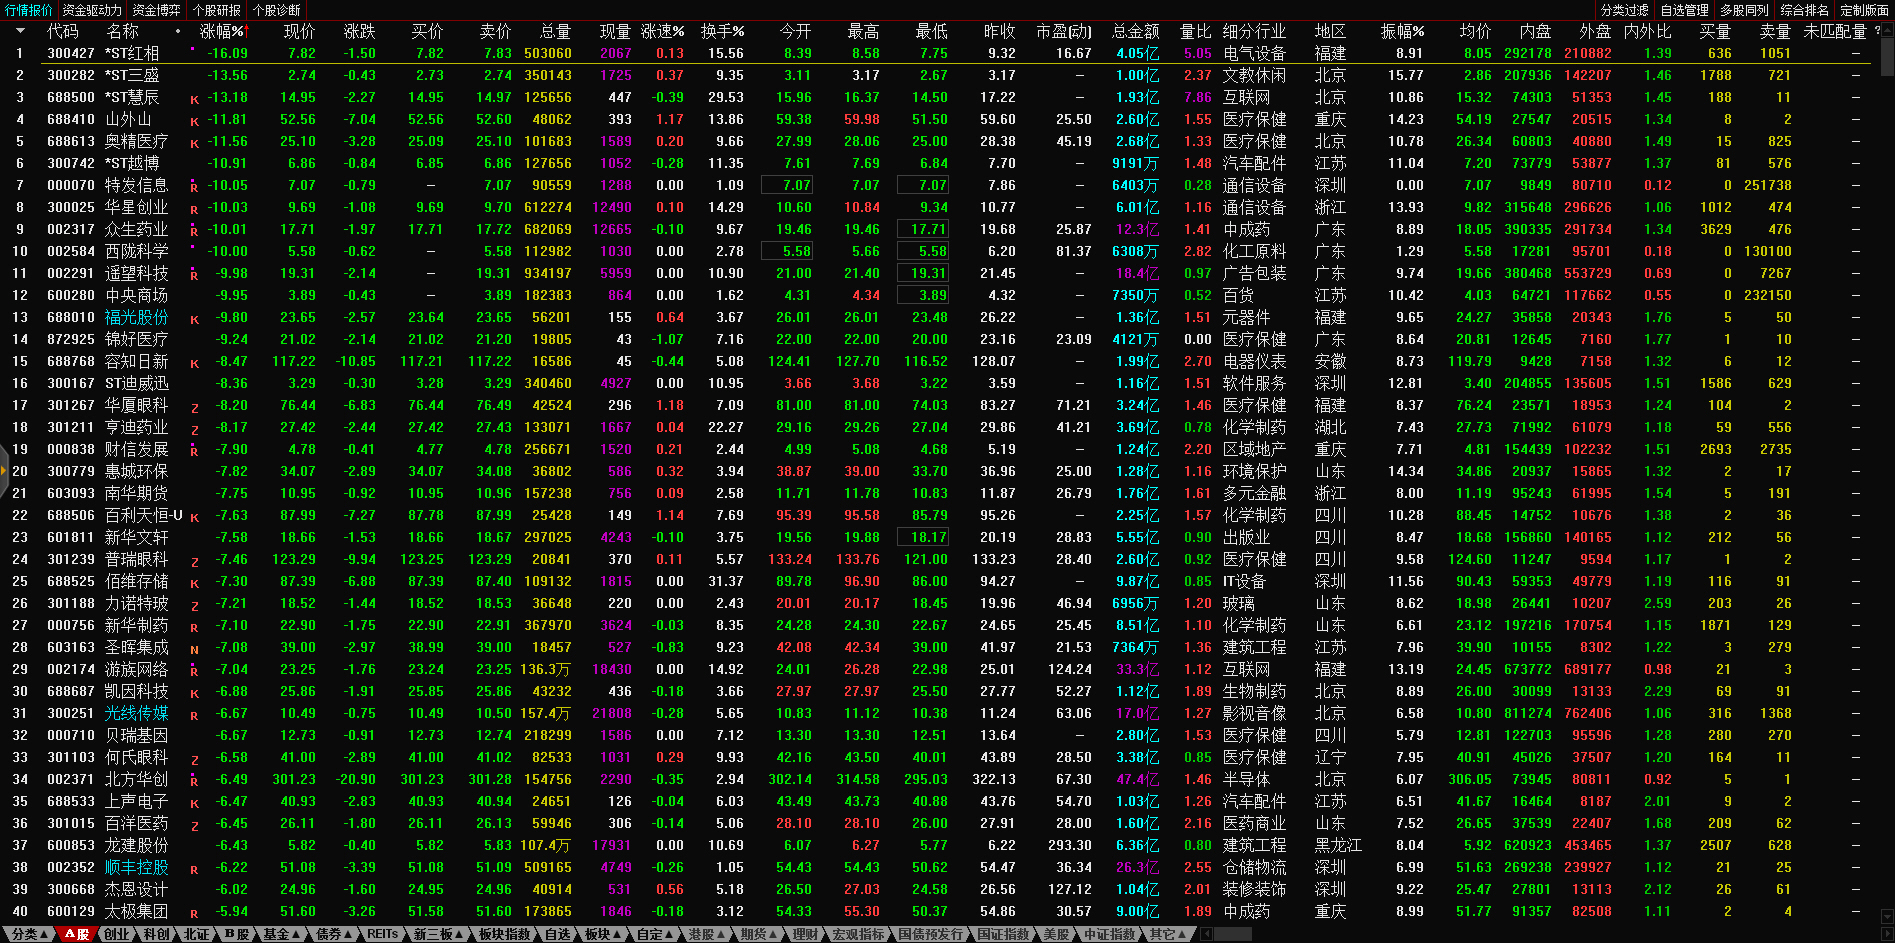This screenshot has width=1895, height=943.
Task: Open 自选管理 in the top bar
Action: (1684, 10)
